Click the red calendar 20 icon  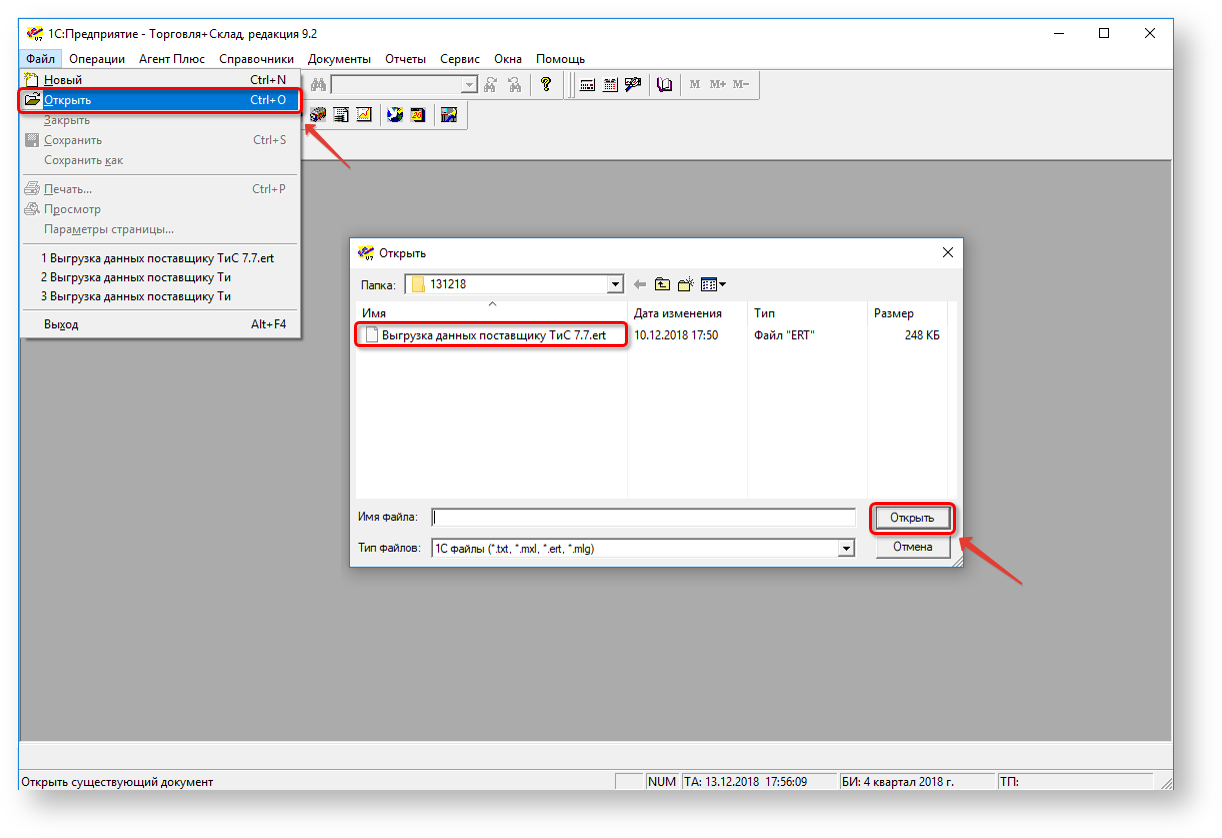click(x=417, y=115)
